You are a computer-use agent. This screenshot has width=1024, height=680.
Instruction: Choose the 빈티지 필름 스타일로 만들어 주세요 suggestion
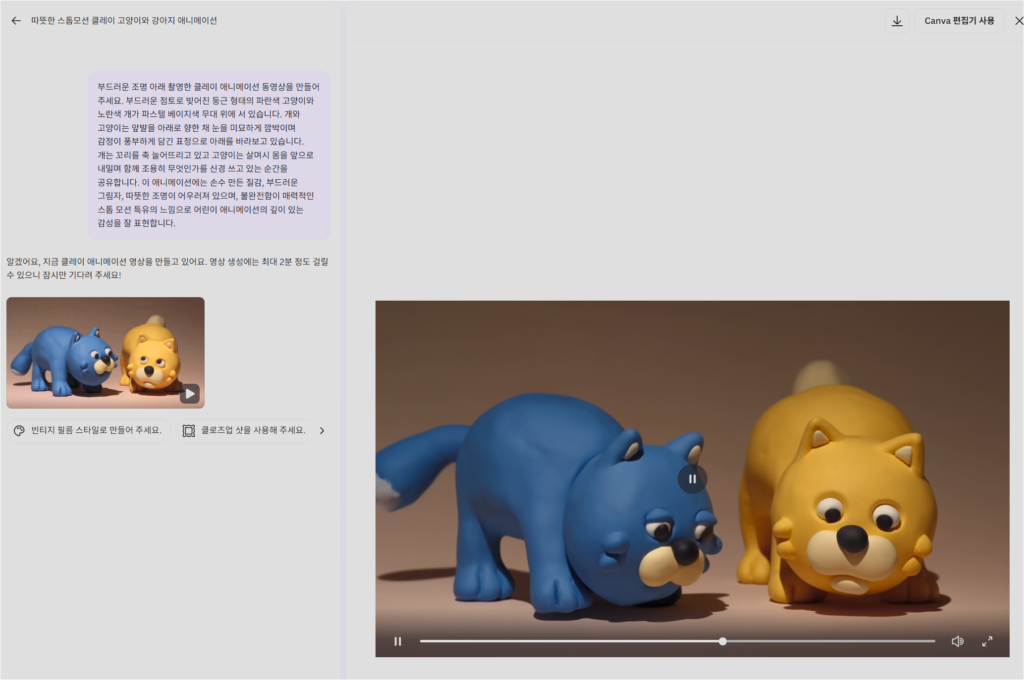click(95, 431)
